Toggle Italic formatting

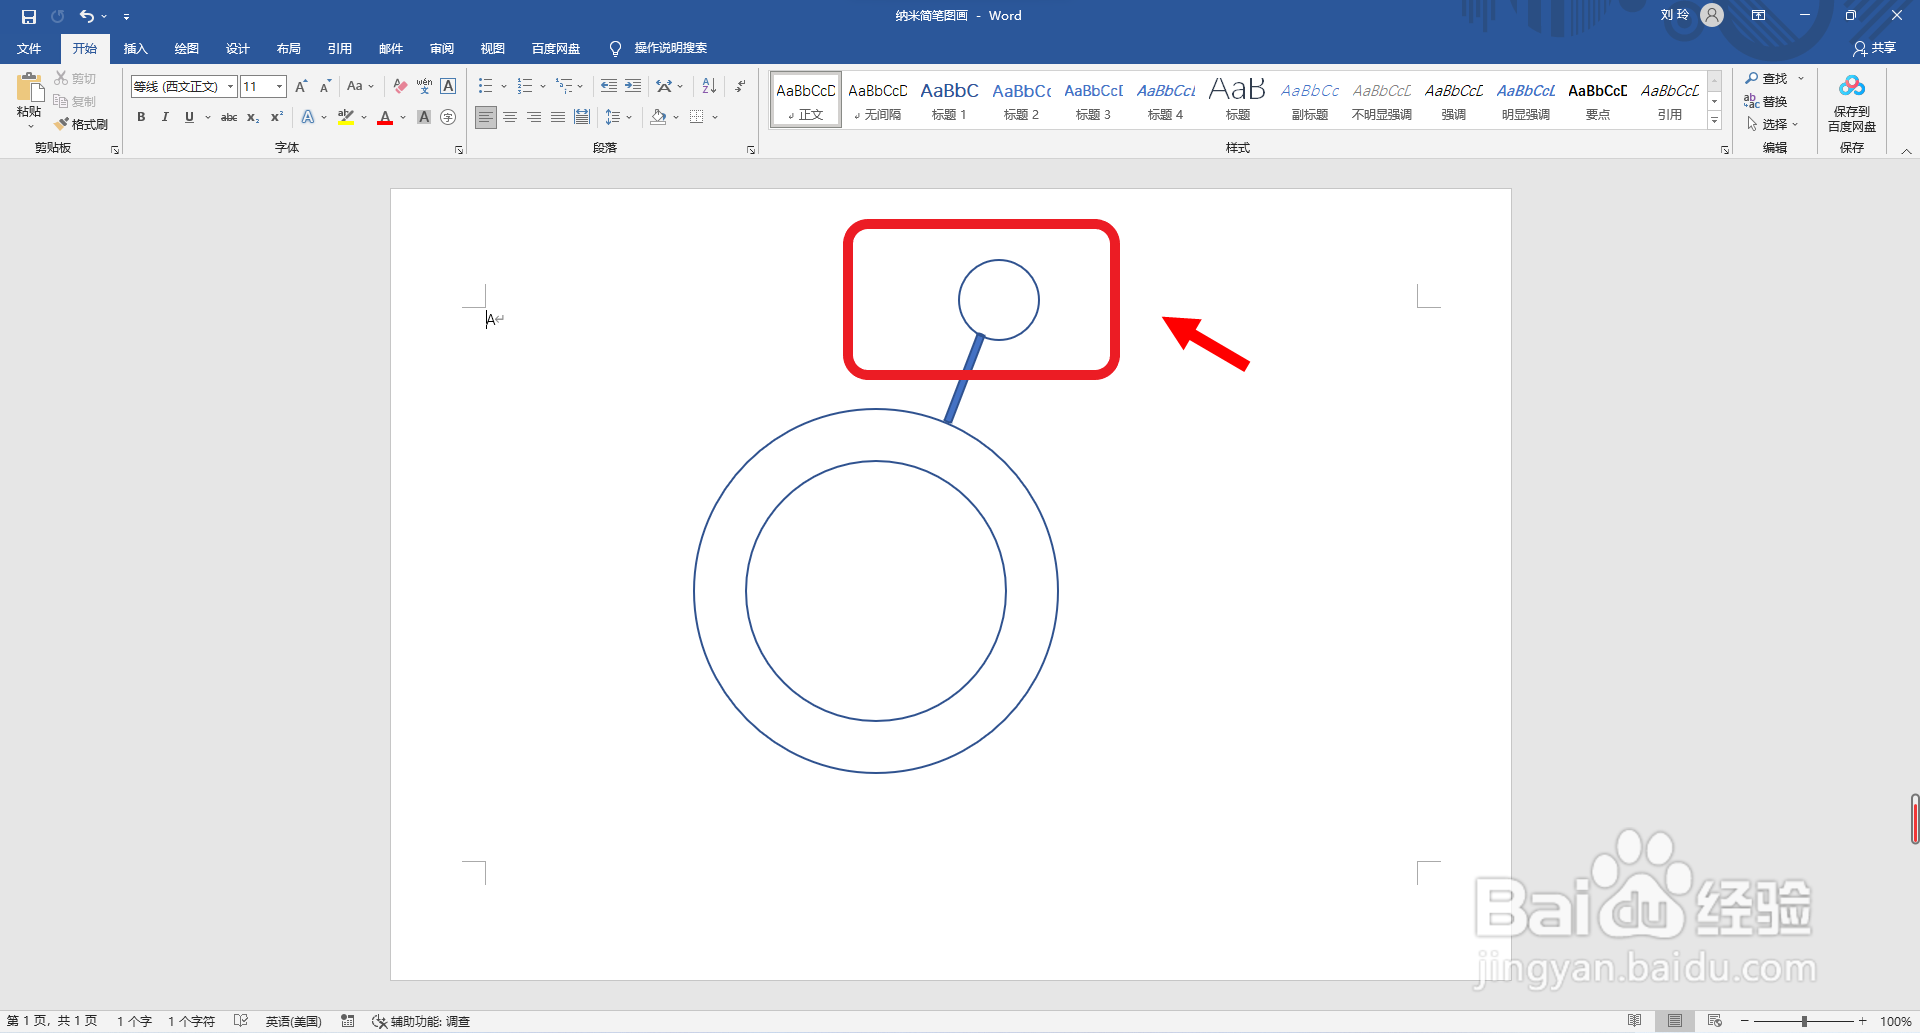click(x=165, y=117)
